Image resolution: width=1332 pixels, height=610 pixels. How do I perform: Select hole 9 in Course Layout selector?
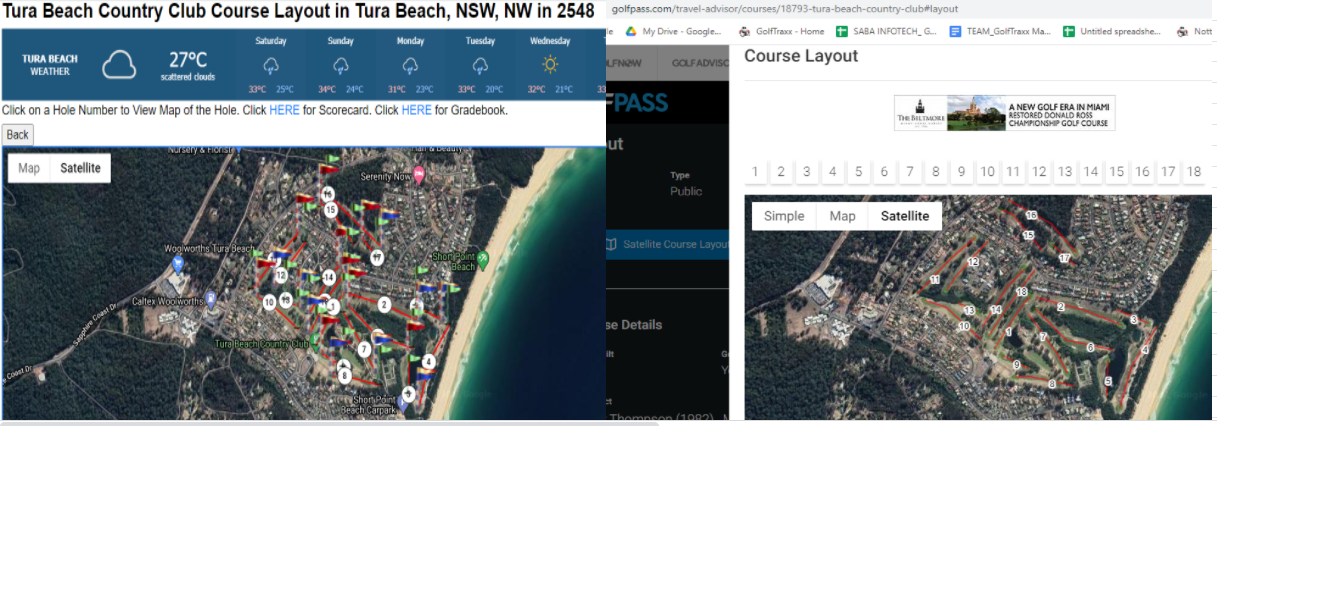[x=961, y=172]
